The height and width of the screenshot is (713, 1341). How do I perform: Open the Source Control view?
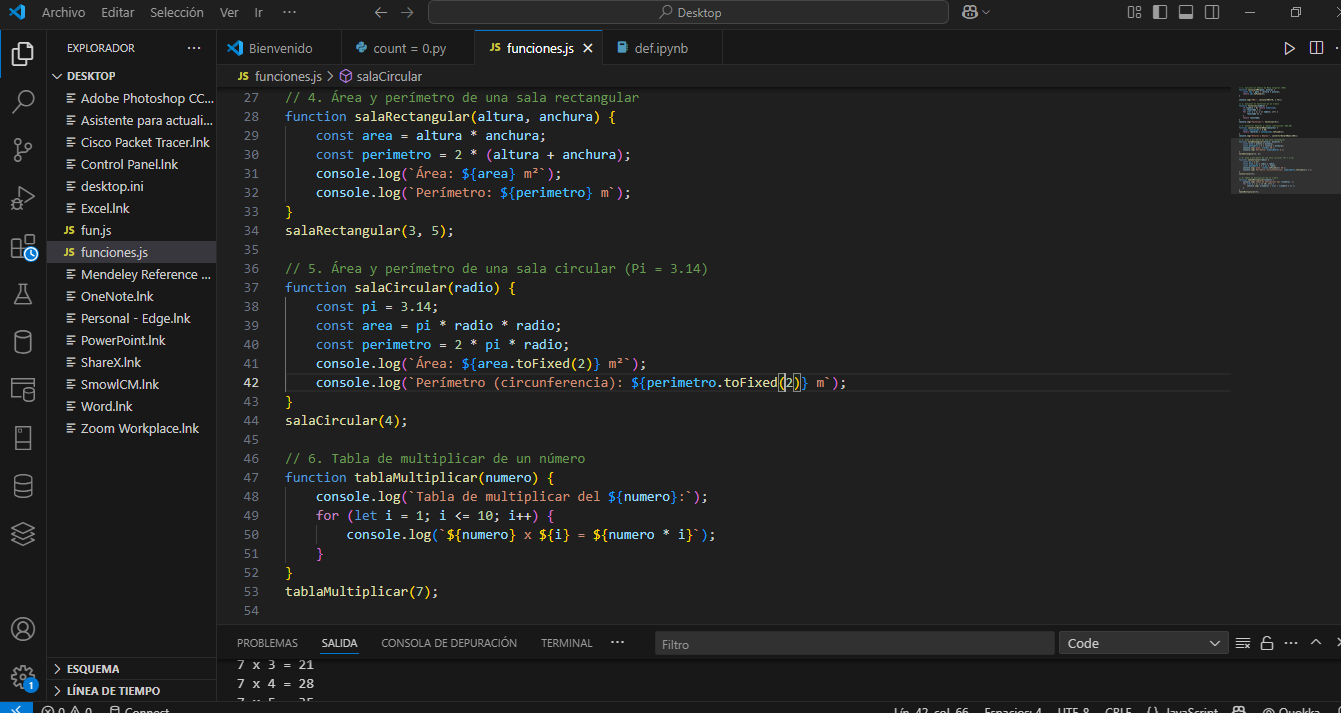[x=22, y=150]
